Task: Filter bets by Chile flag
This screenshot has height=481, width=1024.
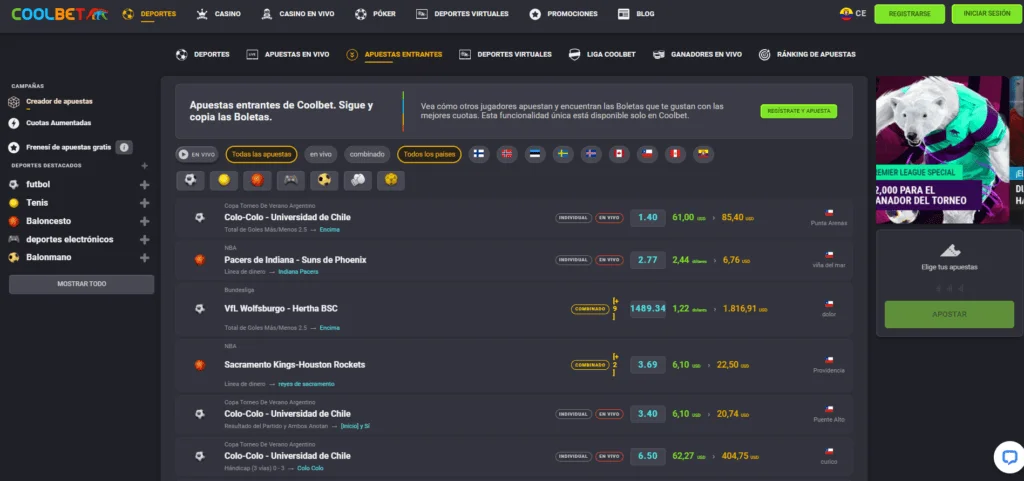Action: click(647, 154)
